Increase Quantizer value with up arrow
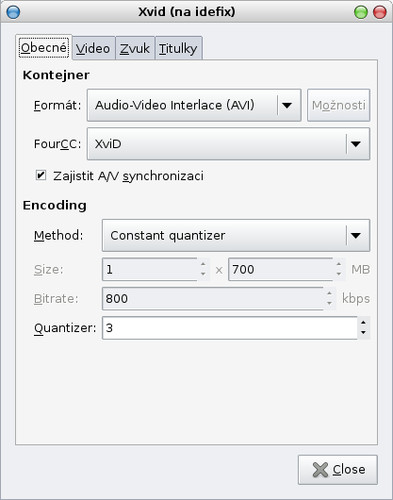The image size is (393, 500). click(363, 323)
